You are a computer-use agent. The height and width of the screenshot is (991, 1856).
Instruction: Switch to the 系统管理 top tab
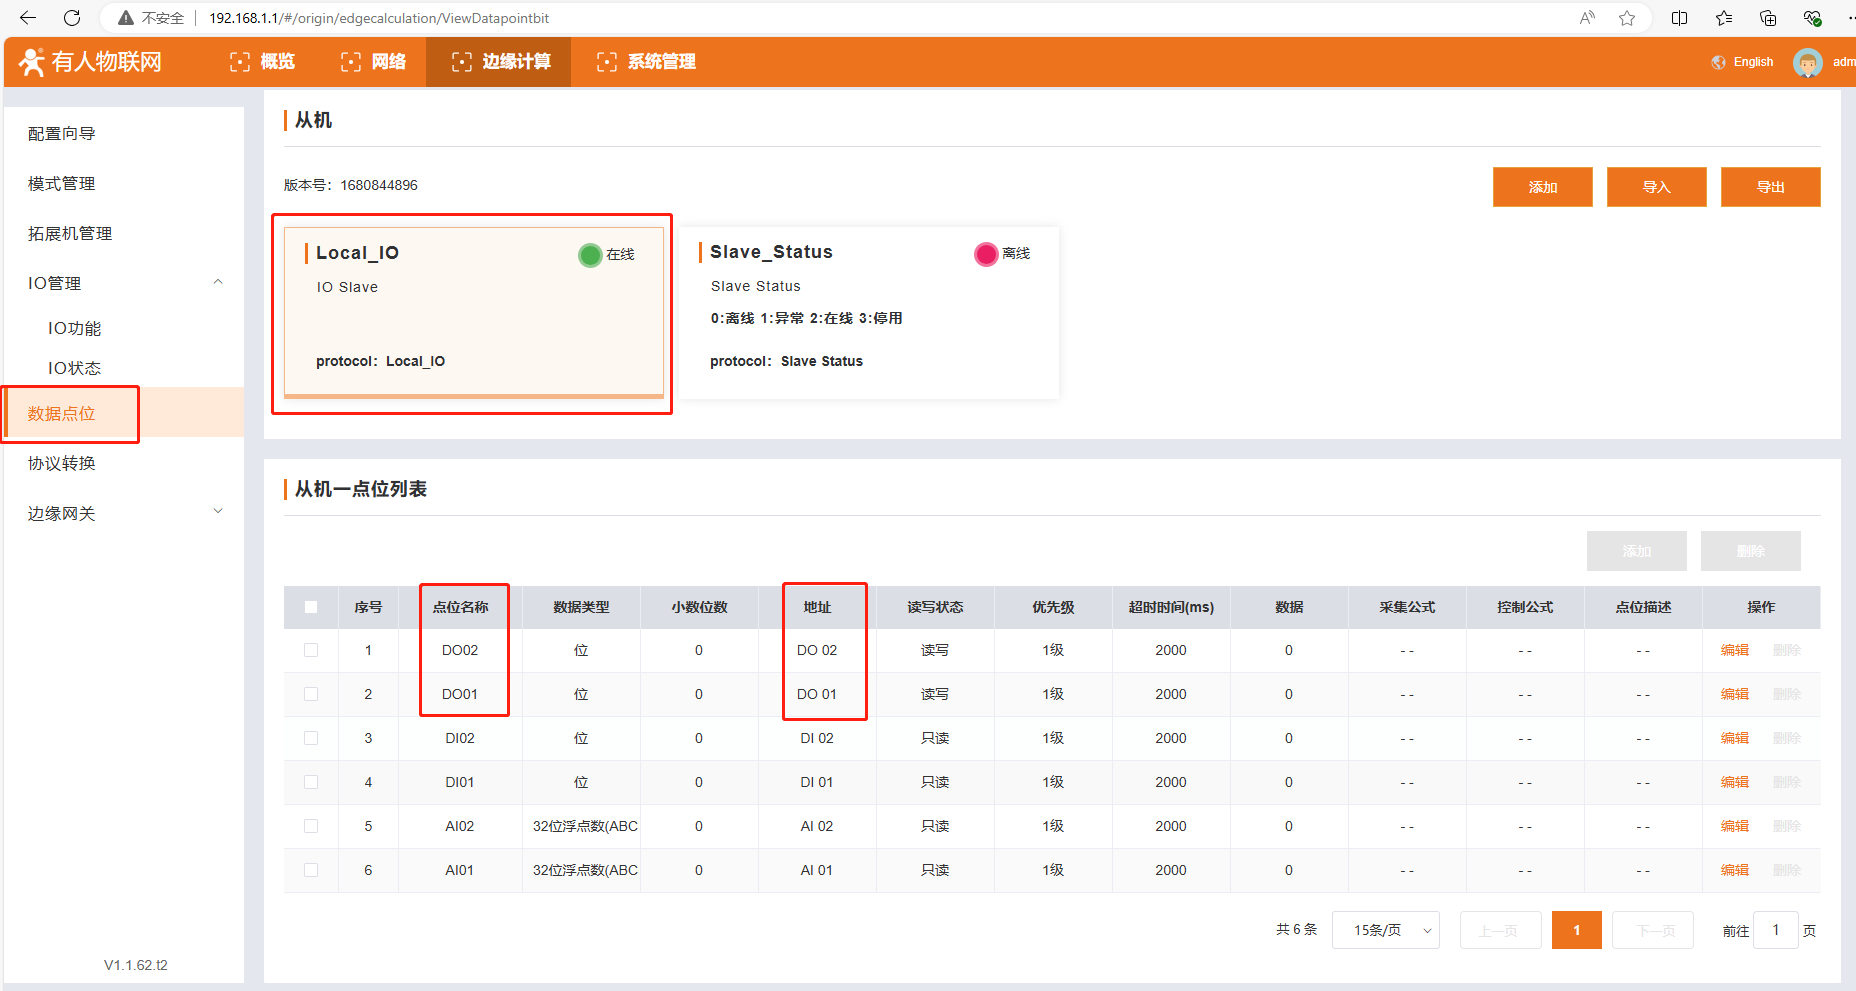(646, 62)
